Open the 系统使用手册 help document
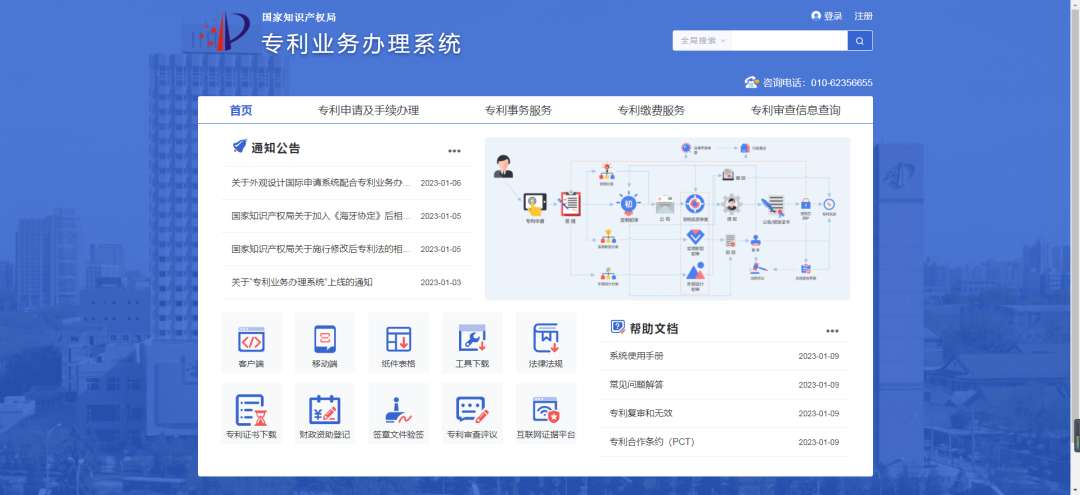Image resolution: width=1080 pixels, height=495 pixels. [x=636, y=356]
